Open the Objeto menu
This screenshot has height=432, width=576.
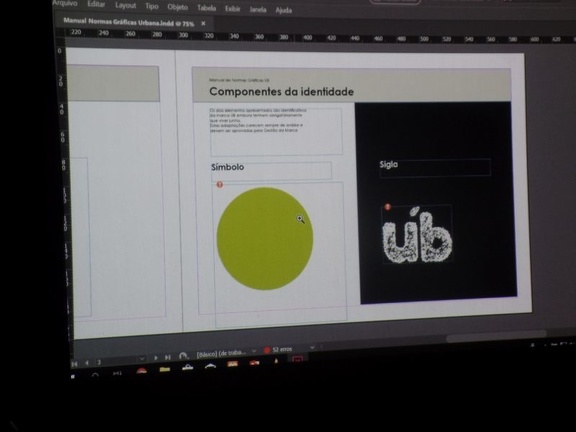(x=177, y=7)
